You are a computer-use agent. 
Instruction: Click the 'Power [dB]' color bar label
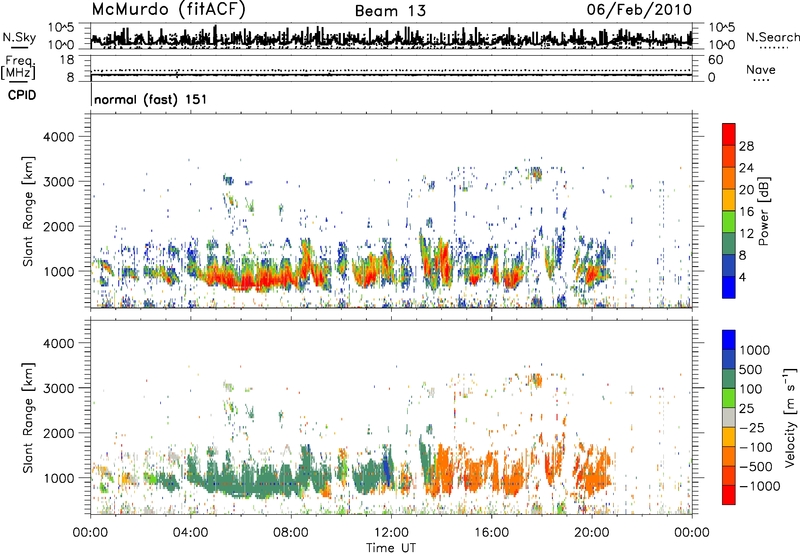point(764,211)
